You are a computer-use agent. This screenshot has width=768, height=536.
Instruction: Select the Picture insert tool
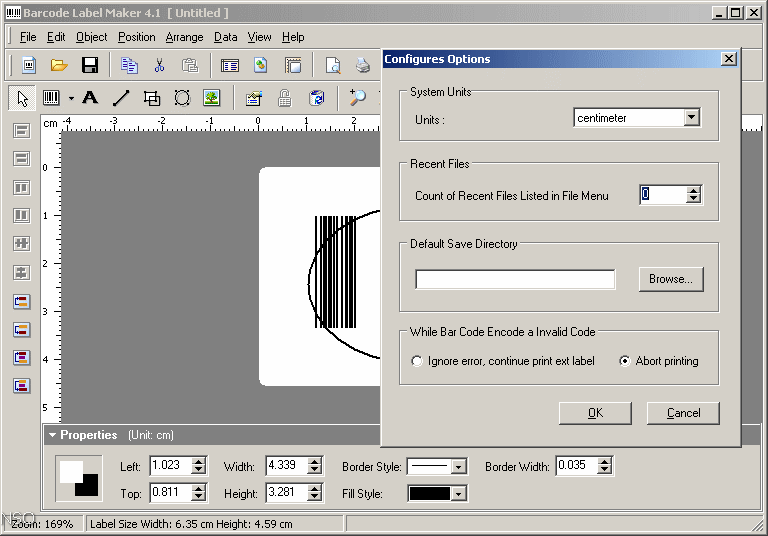212,98
